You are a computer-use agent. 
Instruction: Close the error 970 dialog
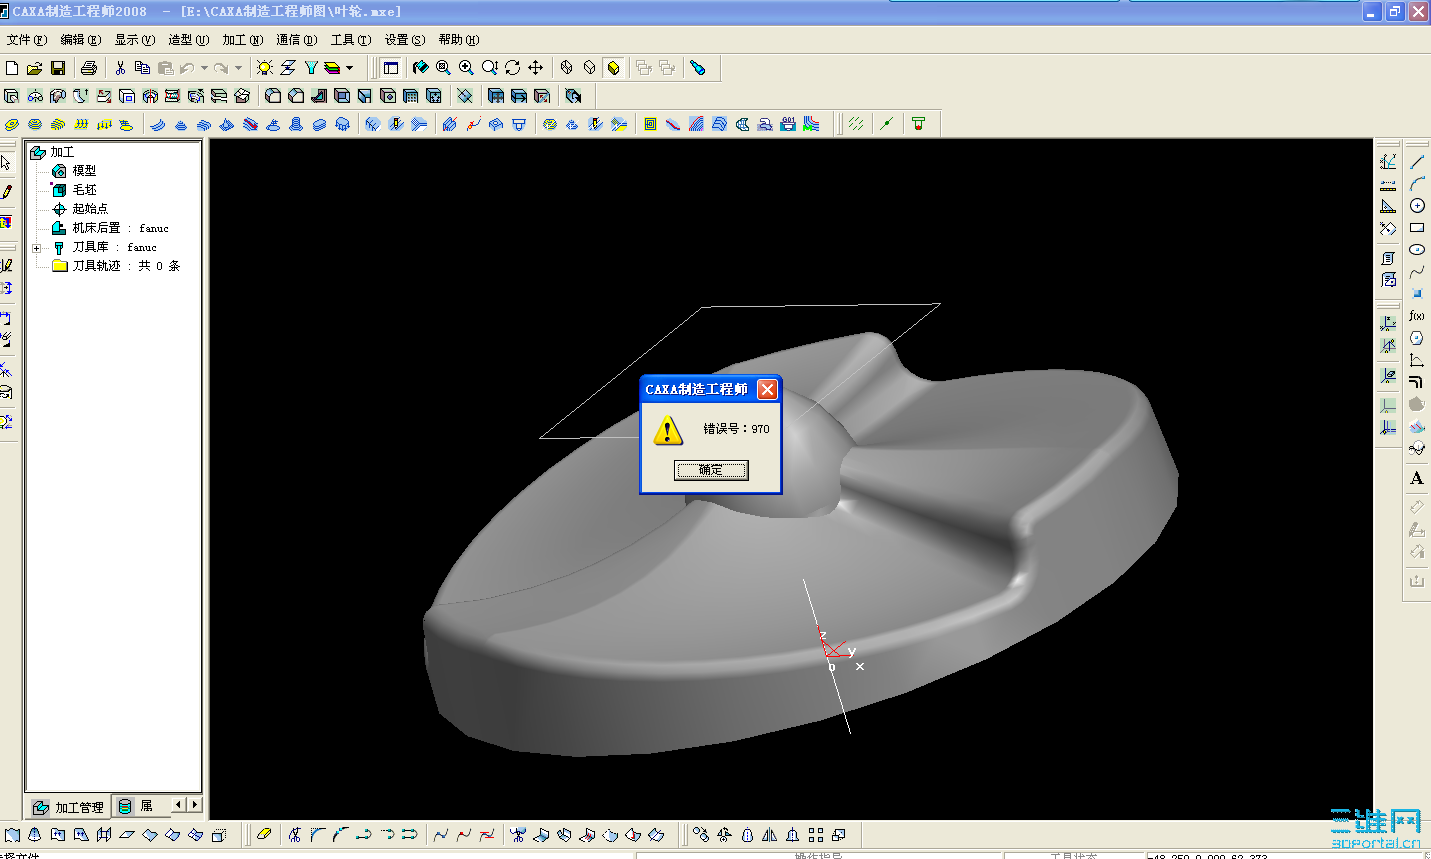767,389
